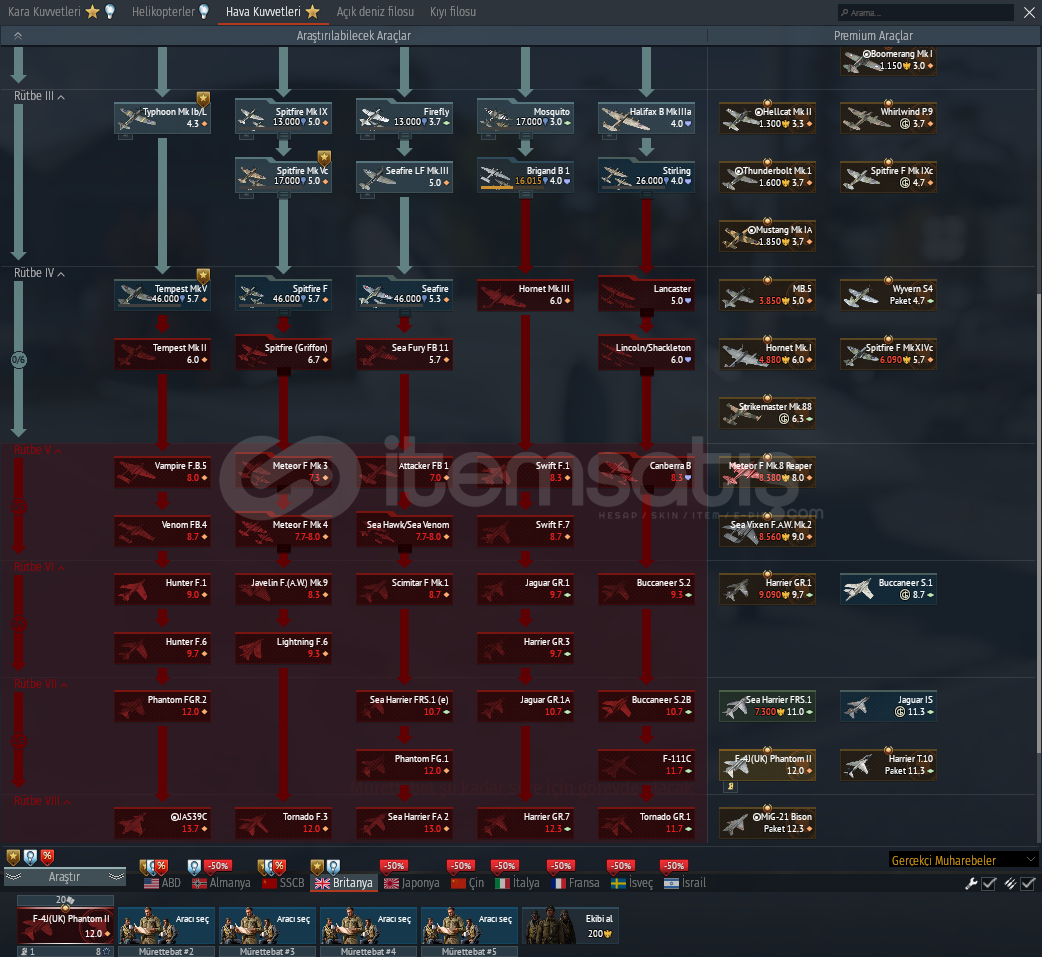
Task: Click the Araştır research button
Action: point(64,877)
